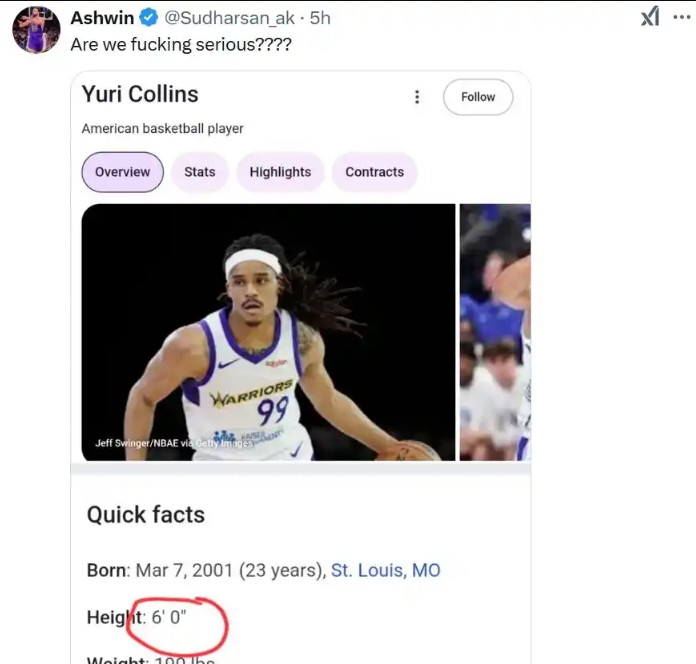
Task: Open the Highlights tab
Action: pyautogui.click(x=280, y=172)
